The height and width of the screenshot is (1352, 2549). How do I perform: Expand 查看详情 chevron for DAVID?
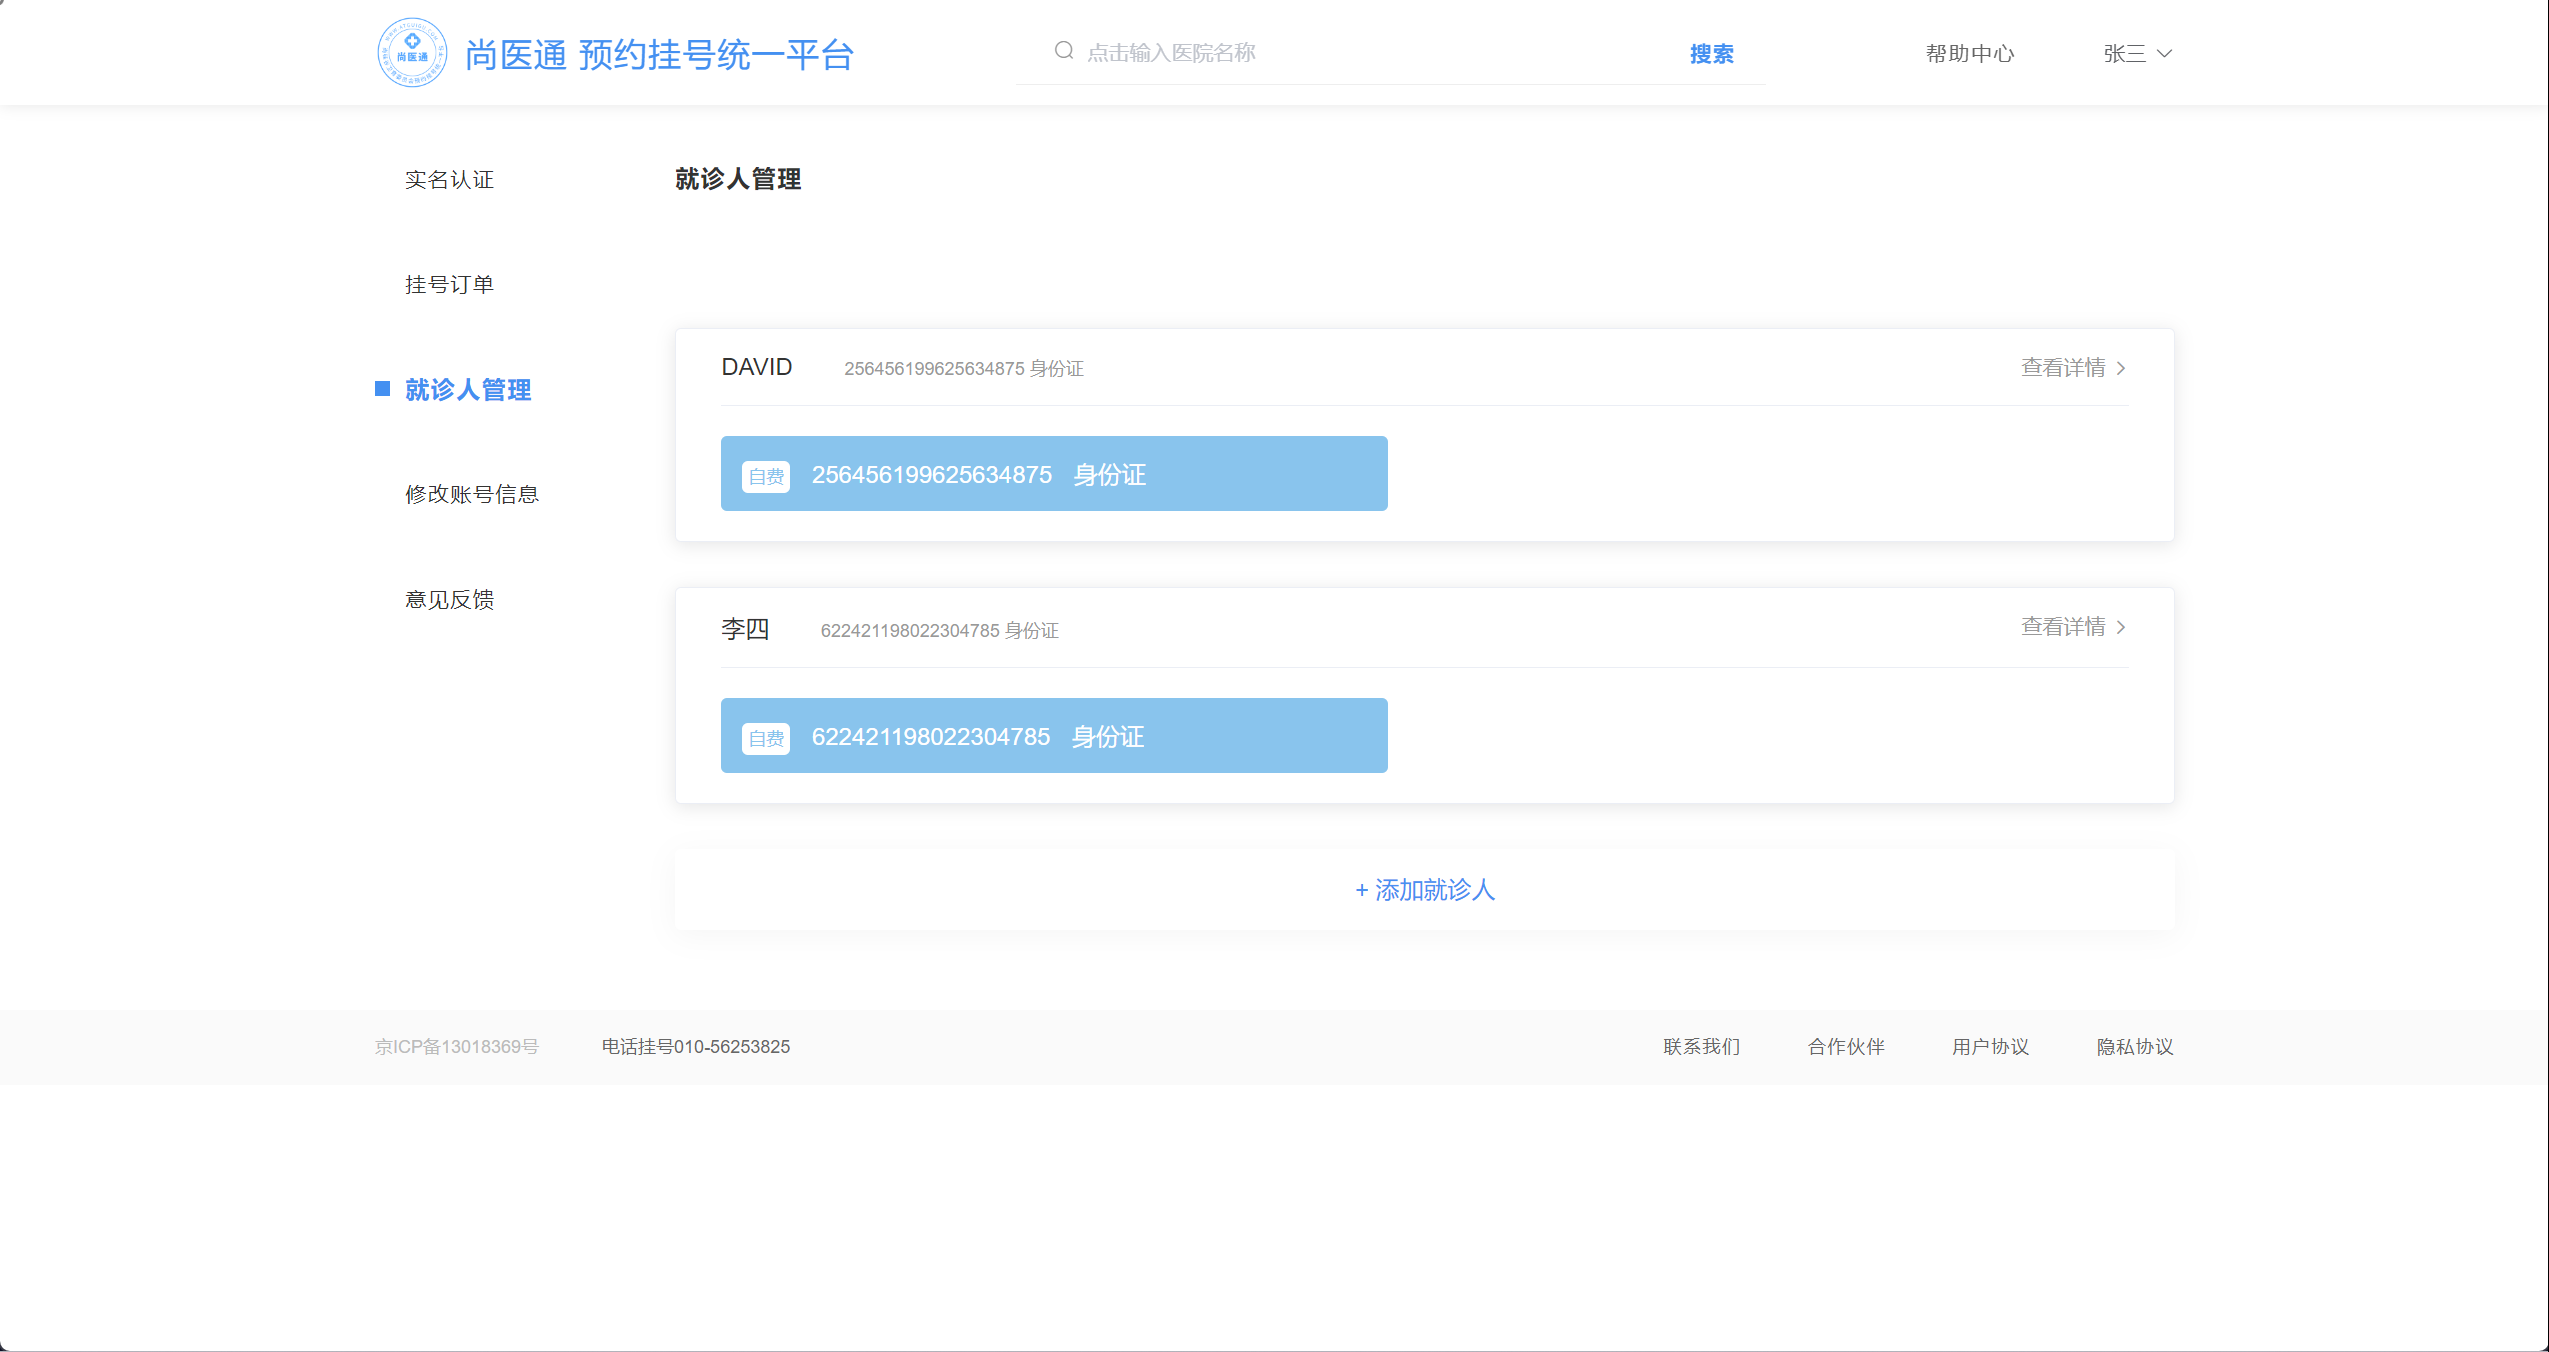point(2121,368)
